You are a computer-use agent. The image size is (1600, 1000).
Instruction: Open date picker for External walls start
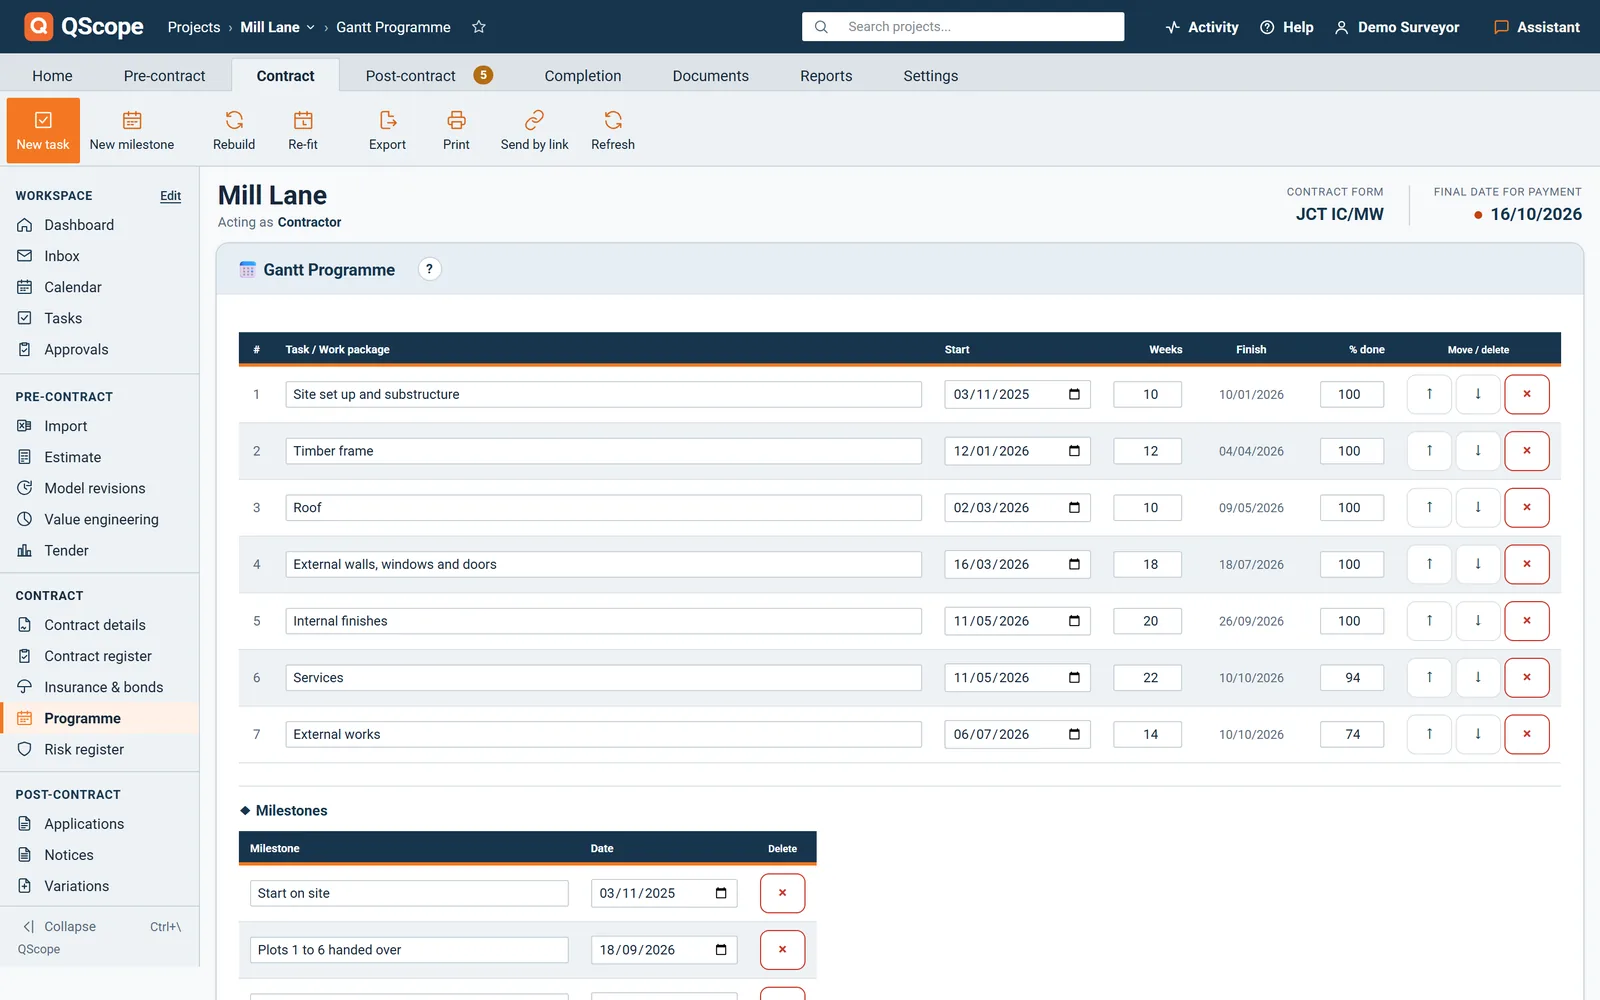pyautogui.click(x=1074, y=564)
